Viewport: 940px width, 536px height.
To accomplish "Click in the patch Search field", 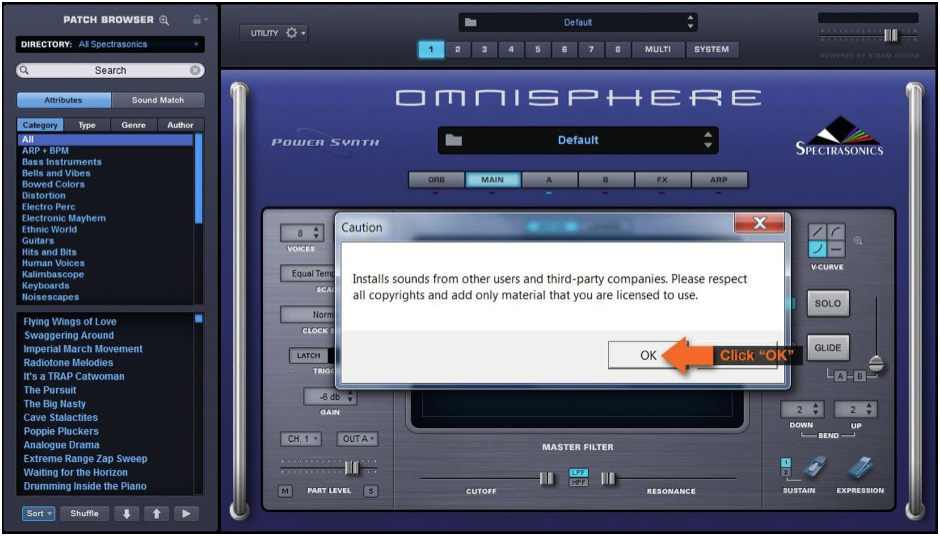I will coord(110,70).
